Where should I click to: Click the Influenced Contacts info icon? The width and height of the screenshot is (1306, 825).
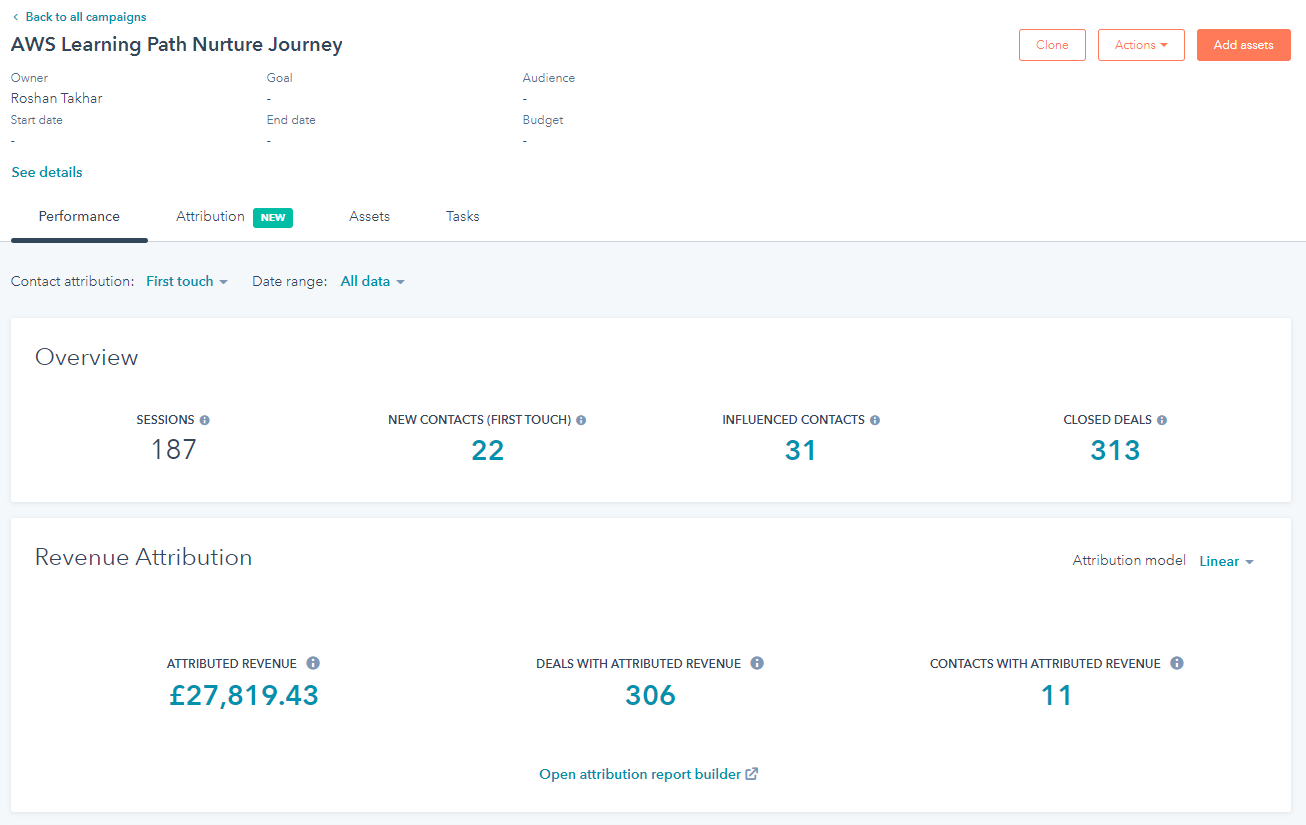pos(875,421)
